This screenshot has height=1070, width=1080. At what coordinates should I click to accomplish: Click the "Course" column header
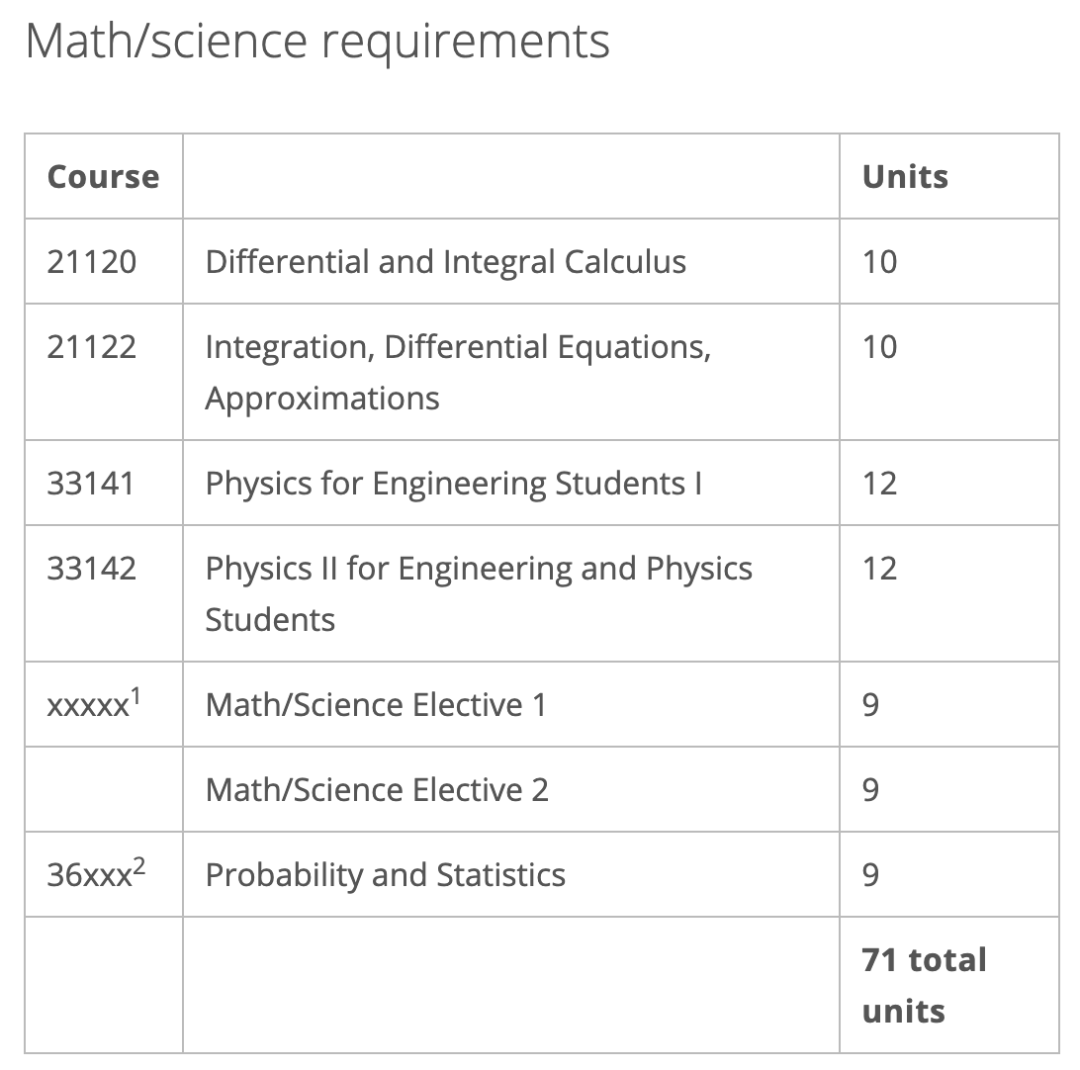(103, 177)
